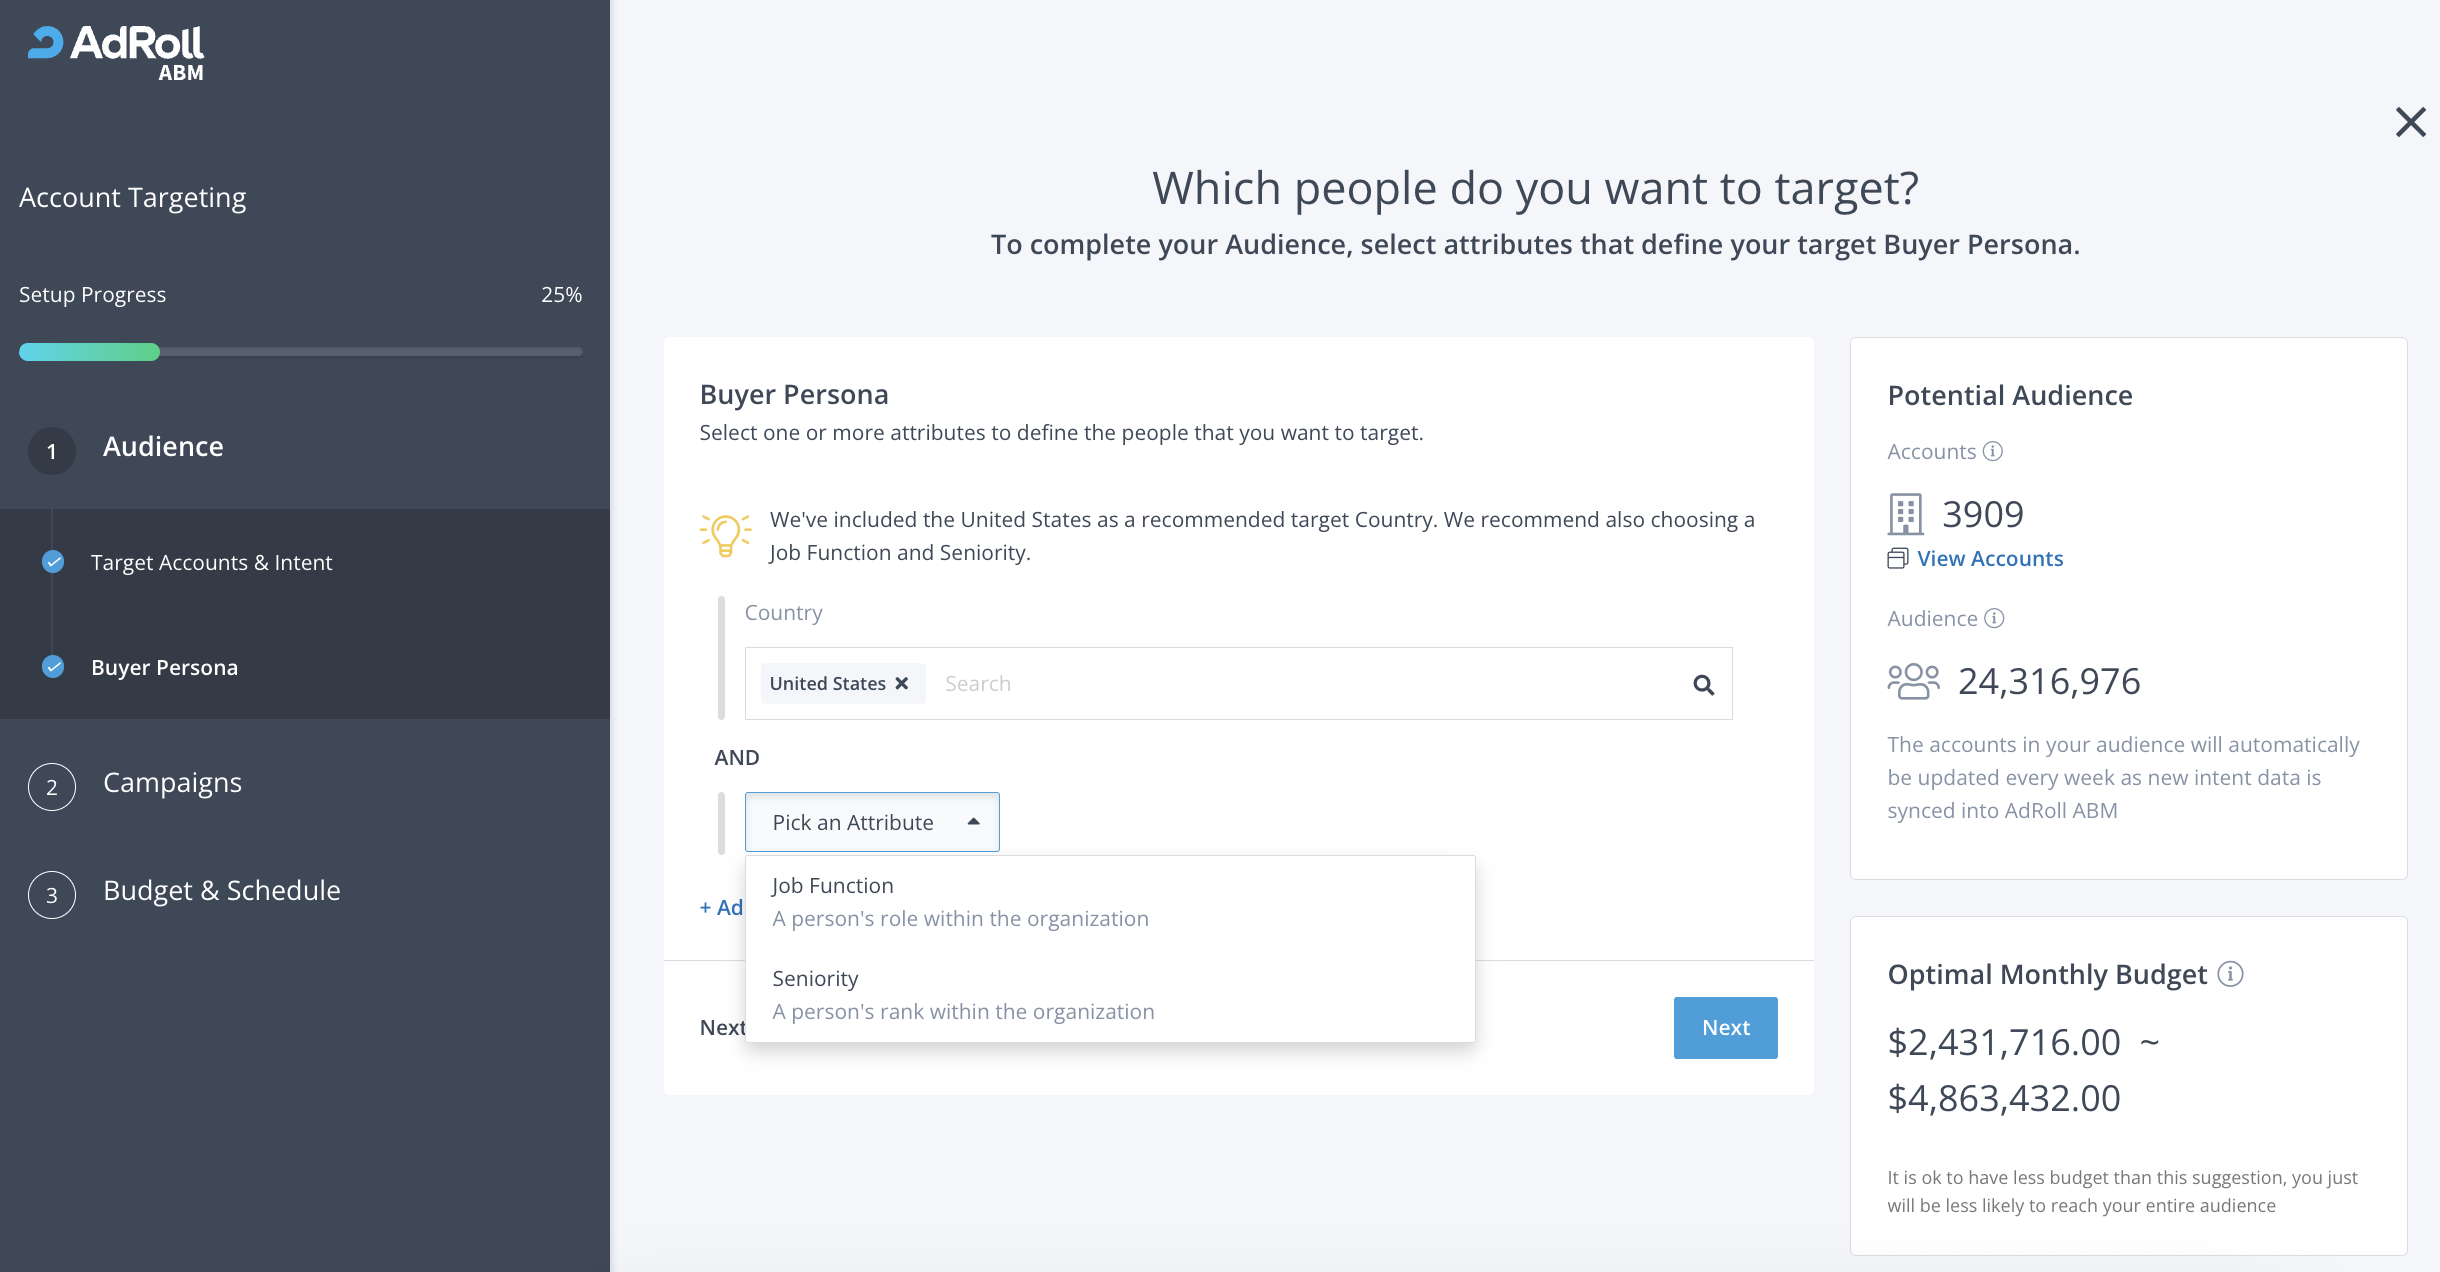2440x1272 pixels.
Task: Click the Optimal Monthly Budget info icon
Action: tap(2230, 974)
